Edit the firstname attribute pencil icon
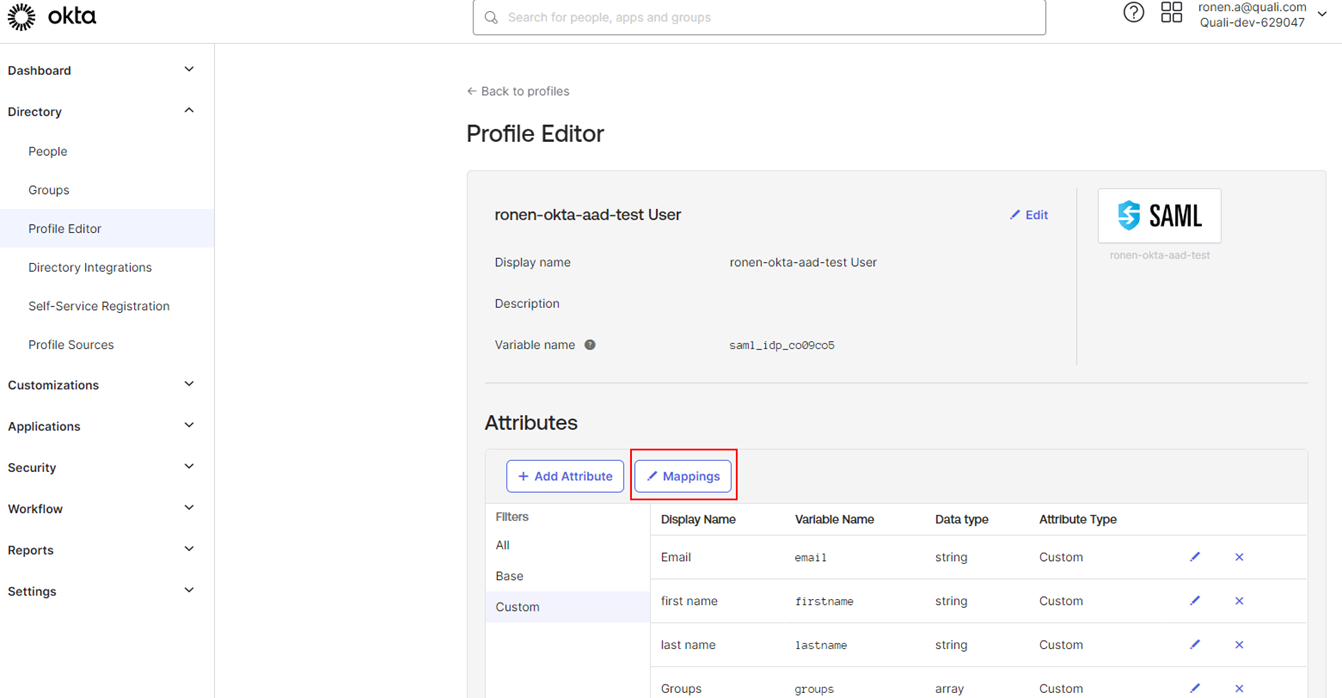Image resolution: width=1342 pixels, height=698 pixels. (x=1195, y=600)
